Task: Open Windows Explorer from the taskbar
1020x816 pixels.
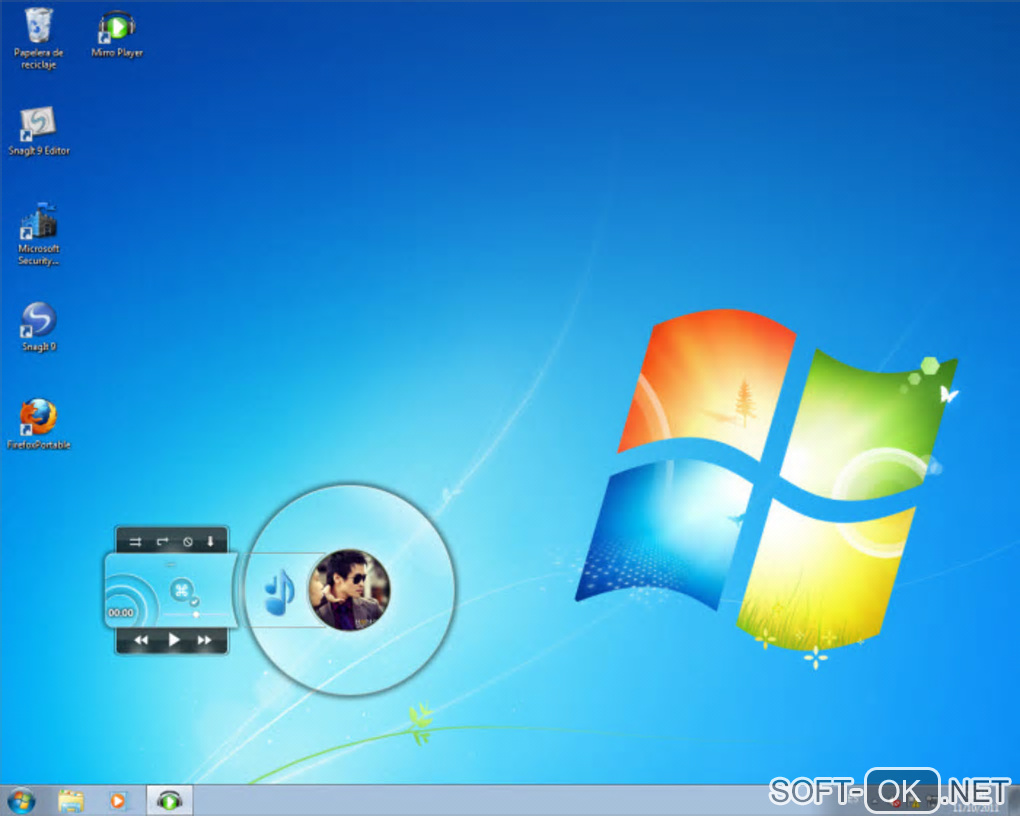Action: pyautogui.click(x=71, y=800)
